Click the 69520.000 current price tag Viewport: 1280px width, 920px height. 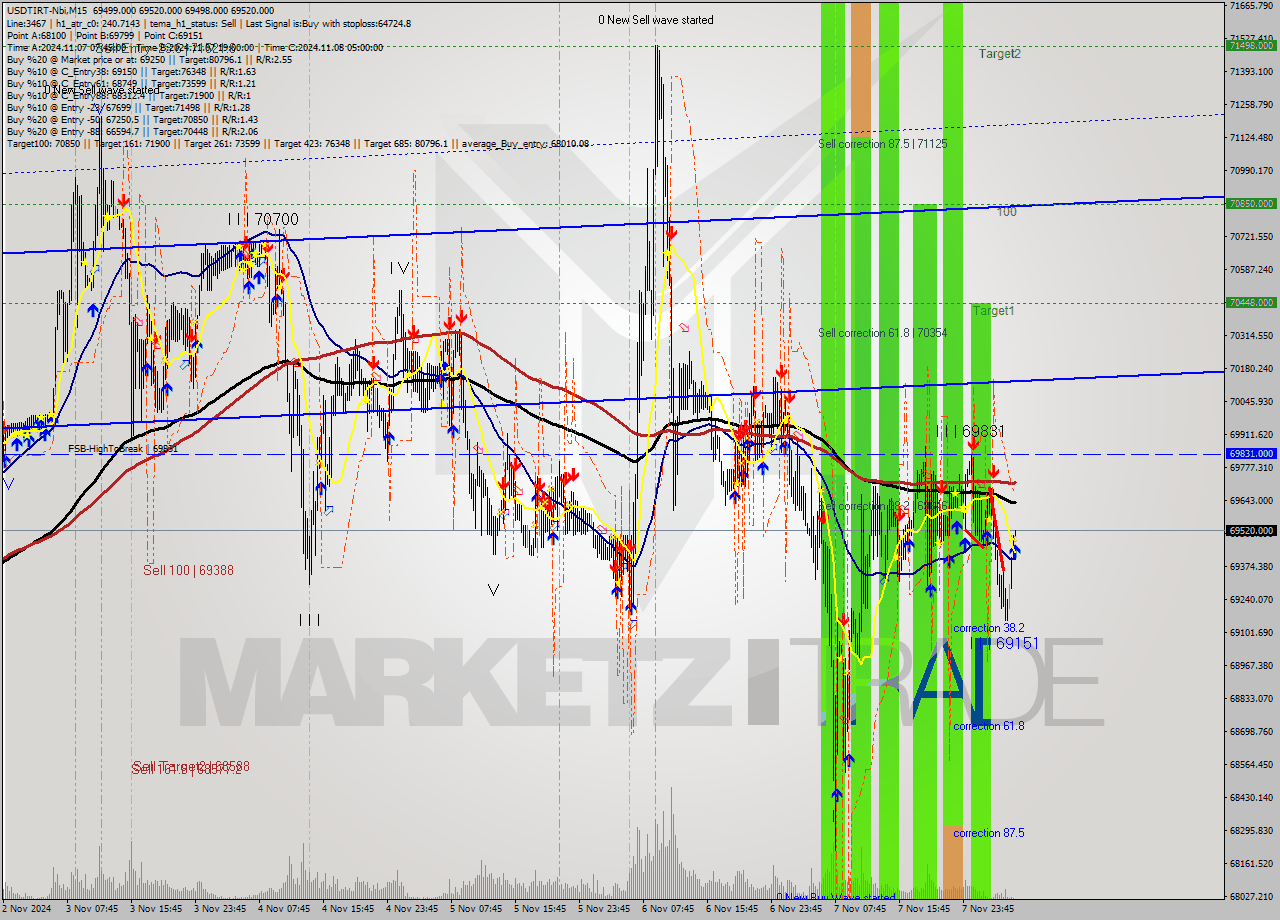pos(1251,531)
